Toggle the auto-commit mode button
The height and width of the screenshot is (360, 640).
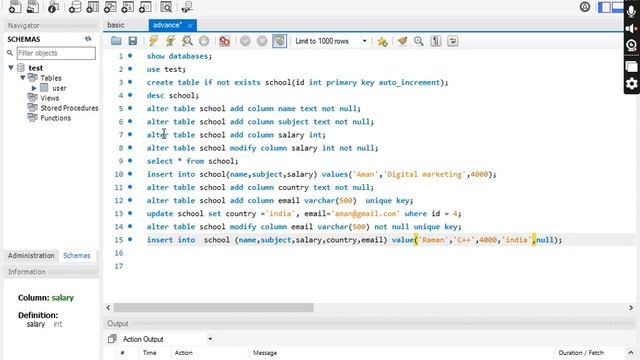click(x=280, y=41)
